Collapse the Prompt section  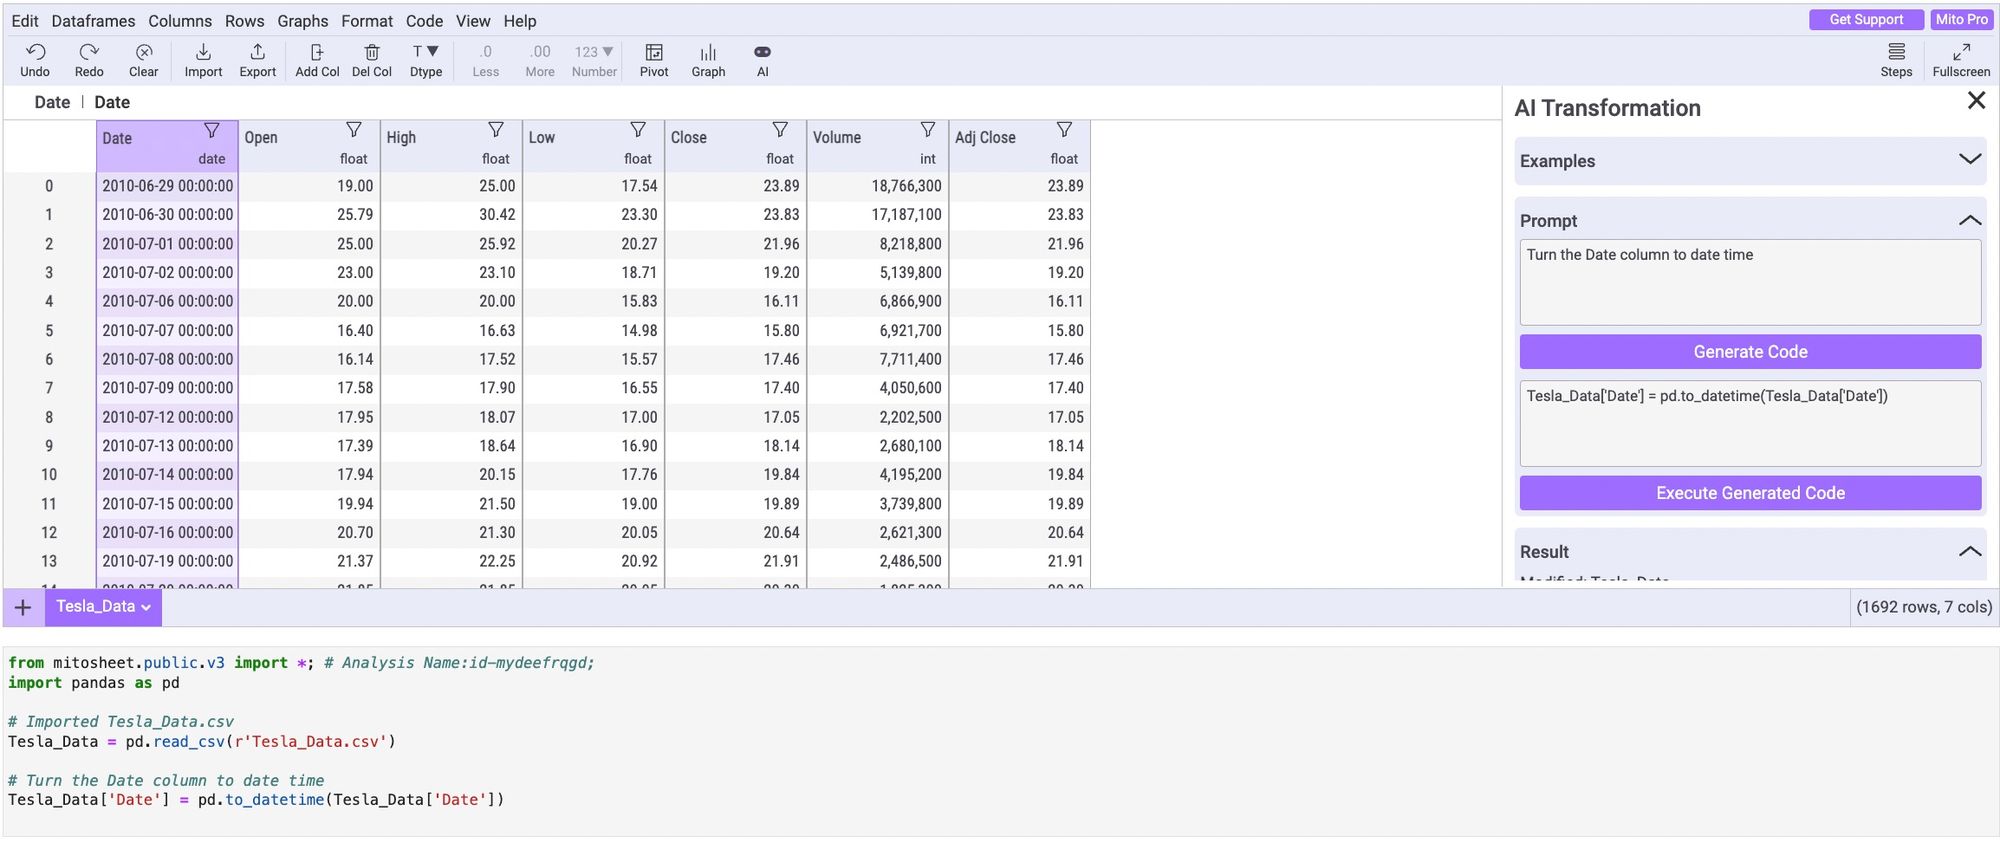(1969, 220)
